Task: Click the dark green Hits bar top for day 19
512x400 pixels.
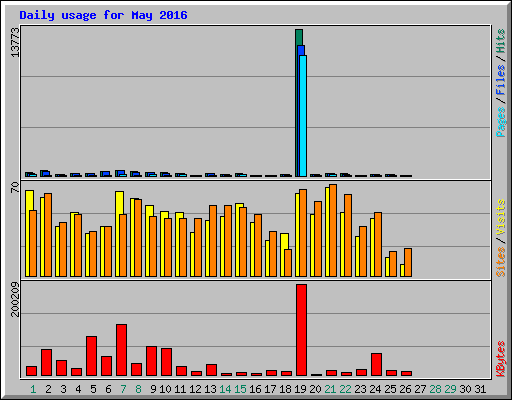Action: pos(299,37)
